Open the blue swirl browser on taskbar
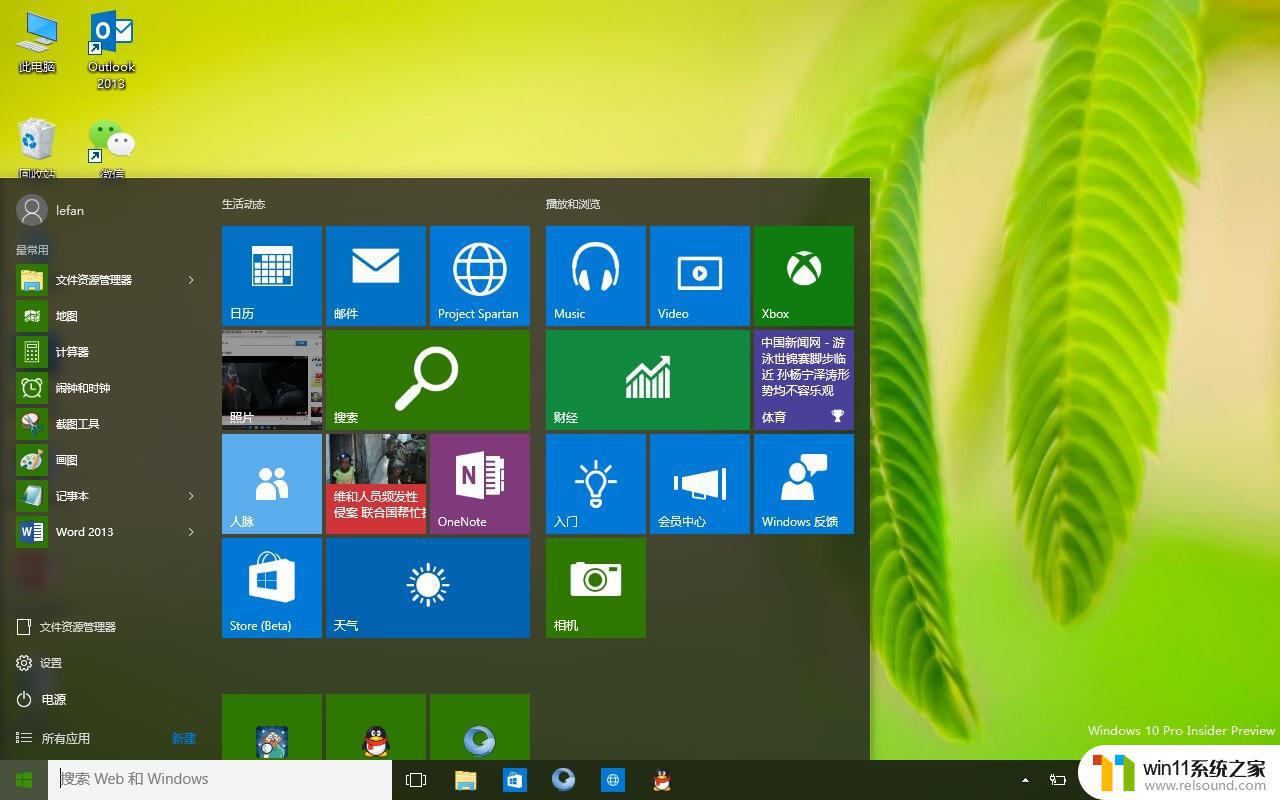The height and width of the screenshot is (800, 1280). [x=563, y=780]
